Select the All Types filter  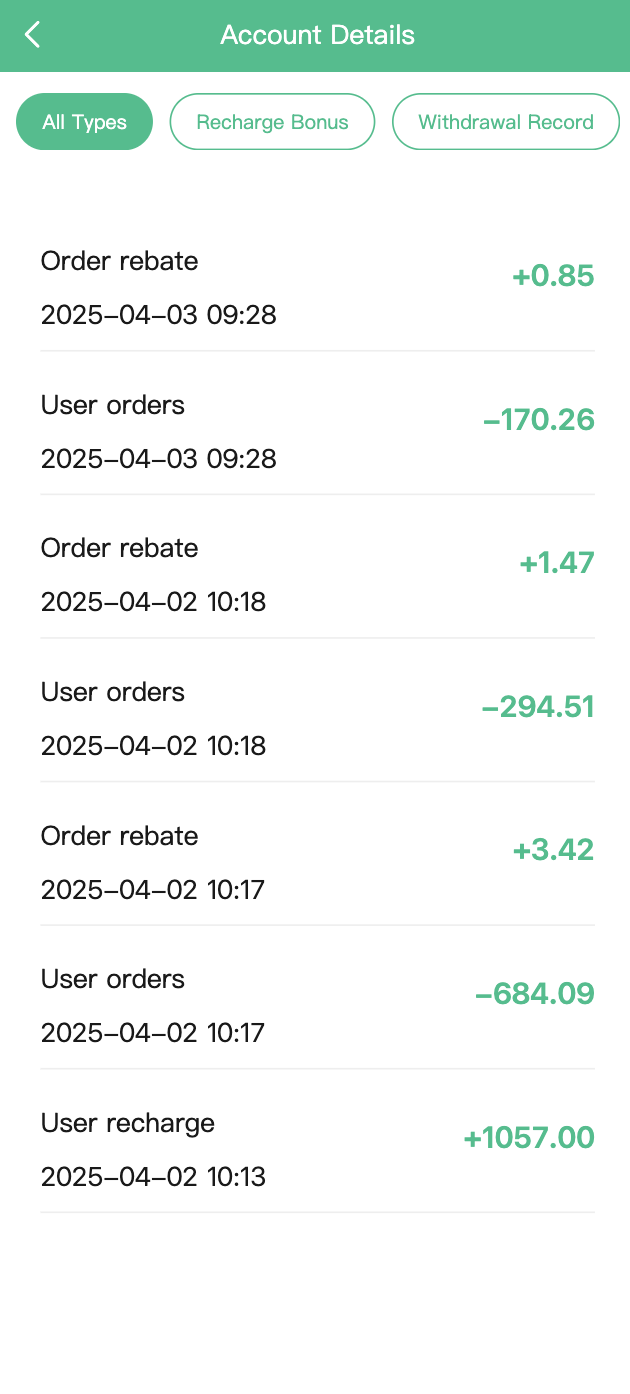click(x=84, y=122)
